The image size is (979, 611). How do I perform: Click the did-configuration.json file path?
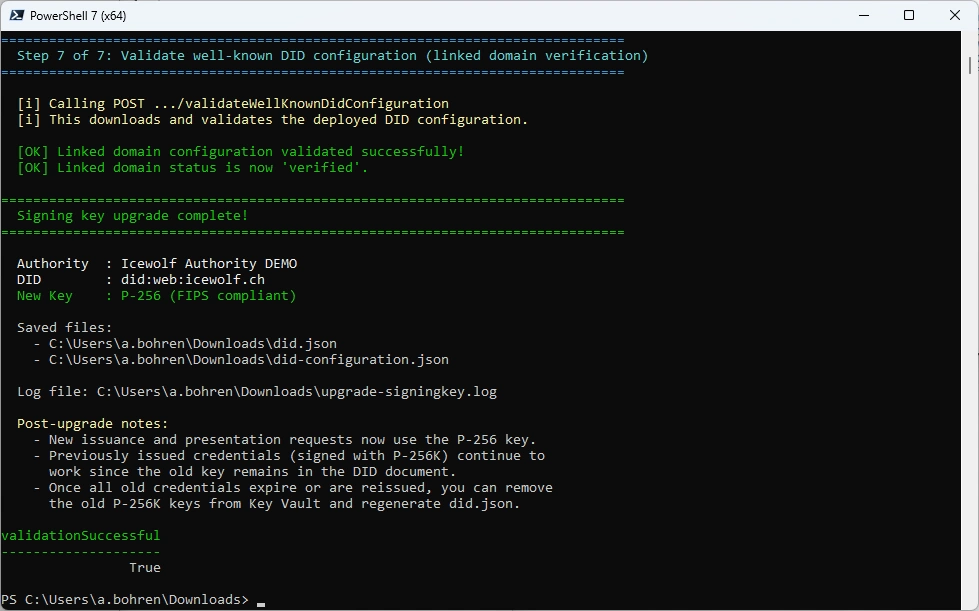click(248, 359)
